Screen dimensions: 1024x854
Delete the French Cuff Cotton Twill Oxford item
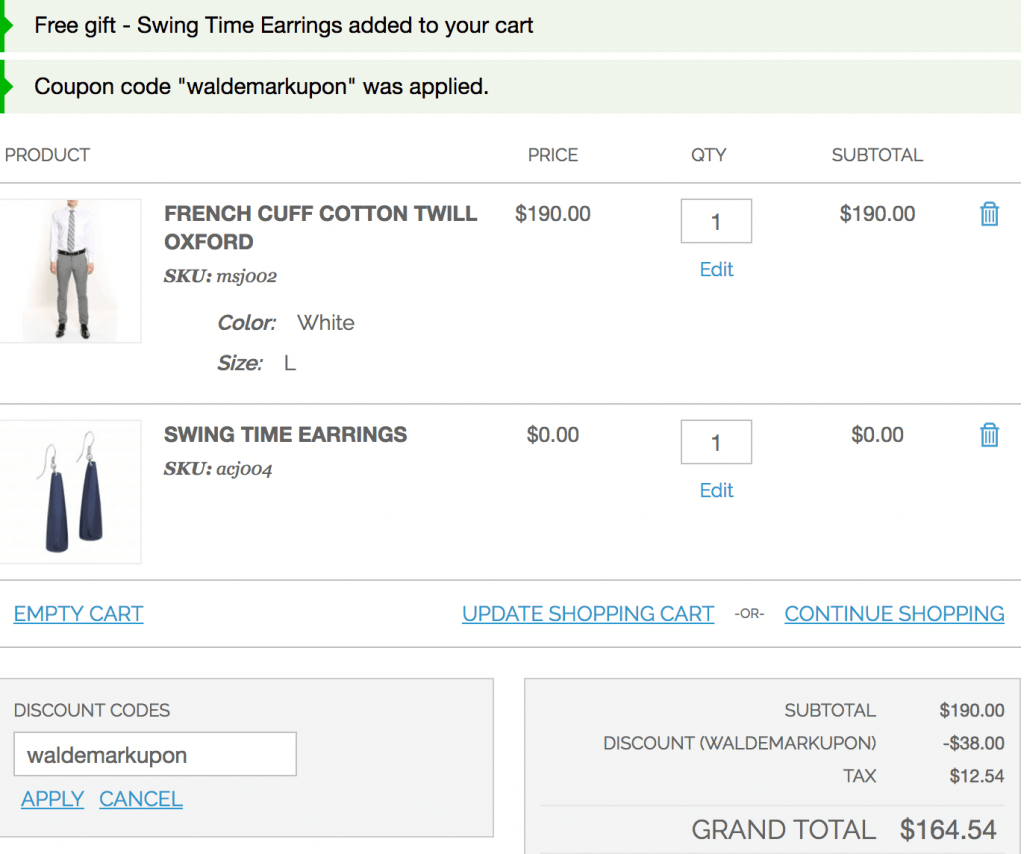coord(989,214)
